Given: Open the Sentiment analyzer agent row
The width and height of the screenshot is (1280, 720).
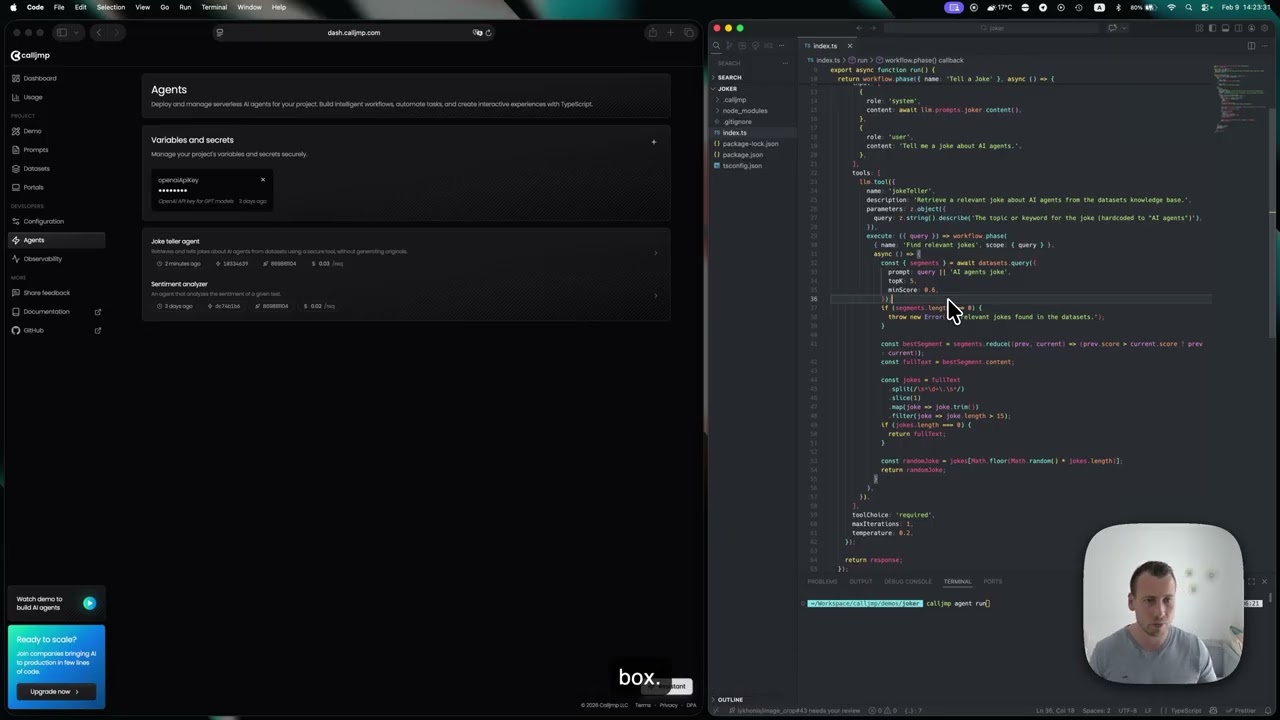Looking at the screenshot, I should tap(405, 295).
